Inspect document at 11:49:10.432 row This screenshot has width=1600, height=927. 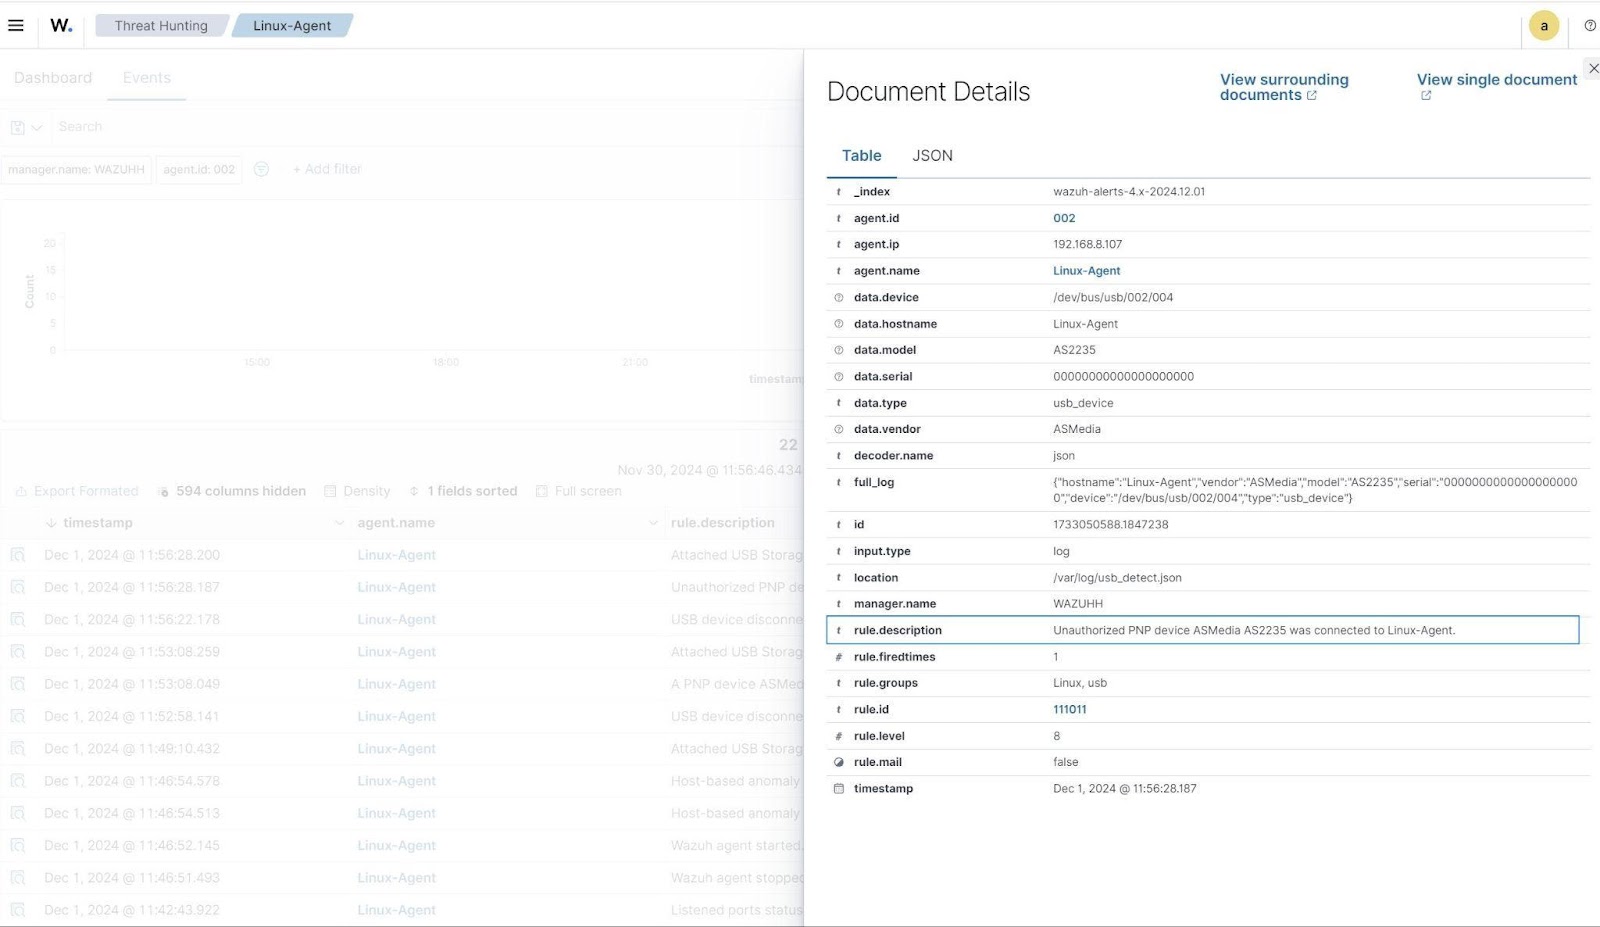click(x=17, y=749)
